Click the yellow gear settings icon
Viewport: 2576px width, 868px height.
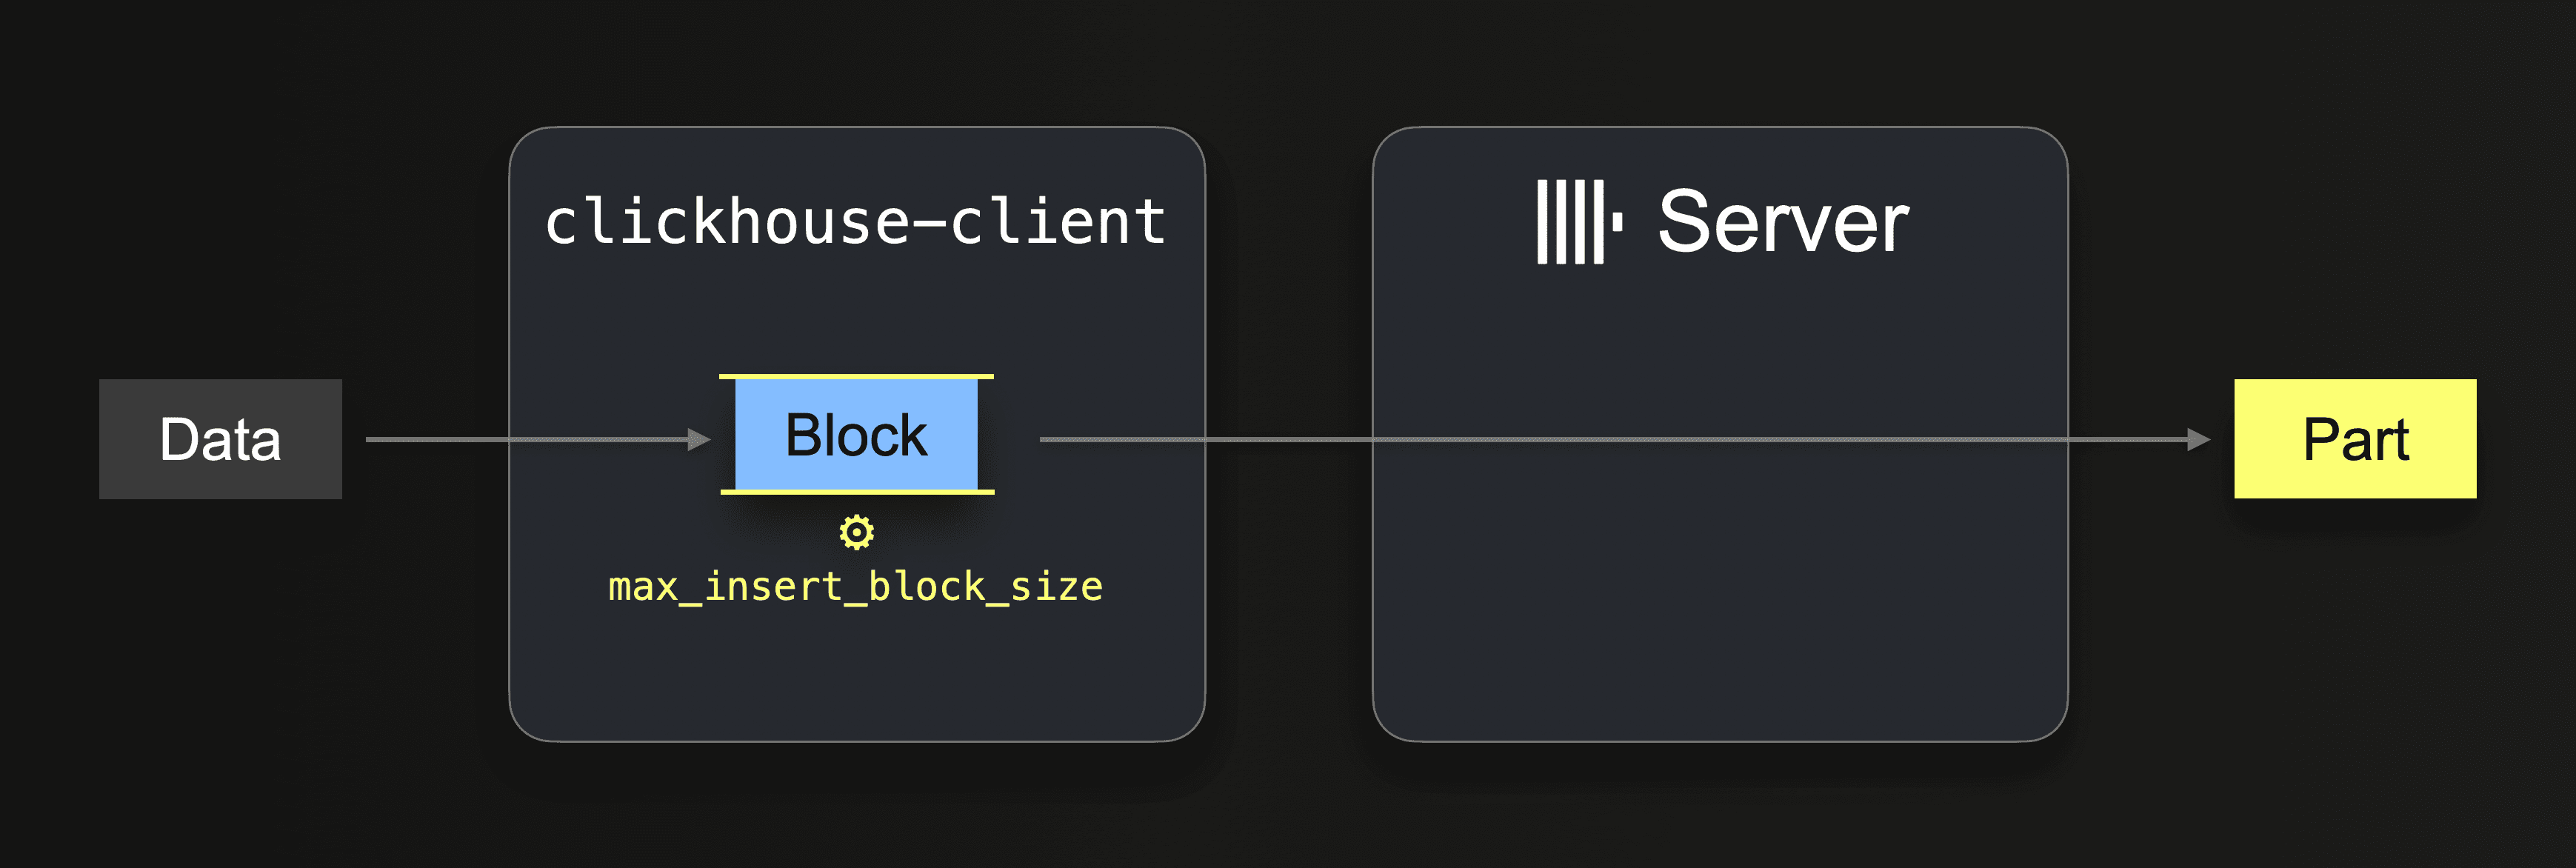point(856,532)
